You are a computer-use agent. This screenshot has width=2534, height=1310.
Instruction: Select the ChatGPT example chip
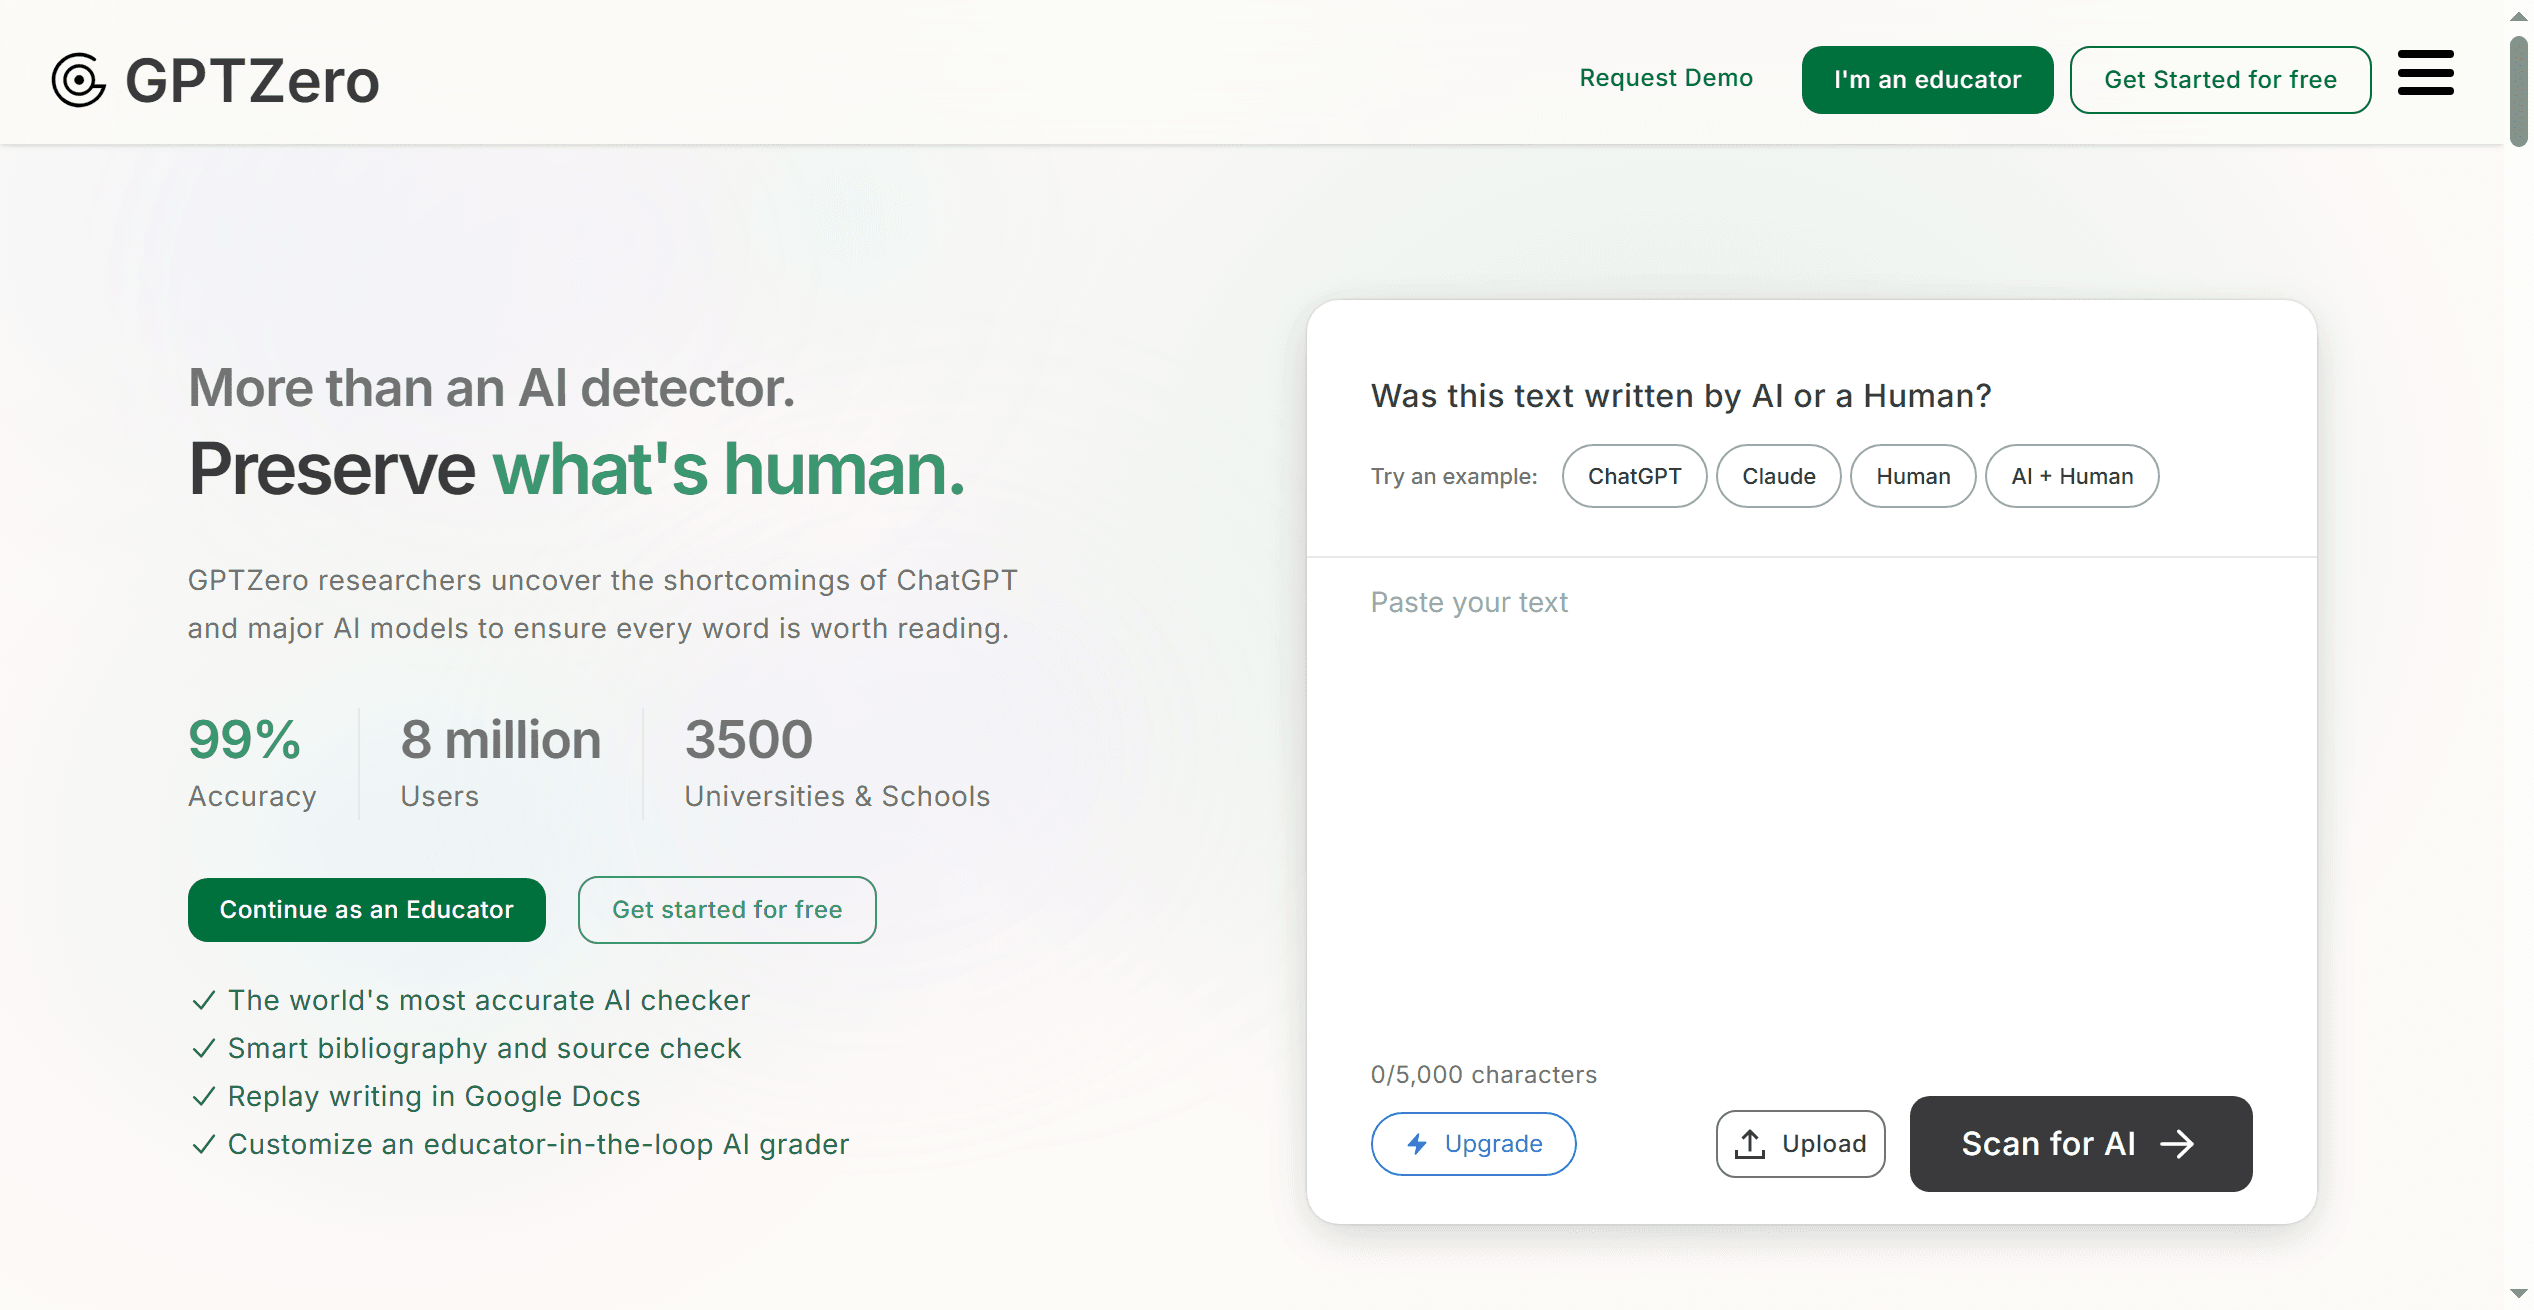(1634, 476)
